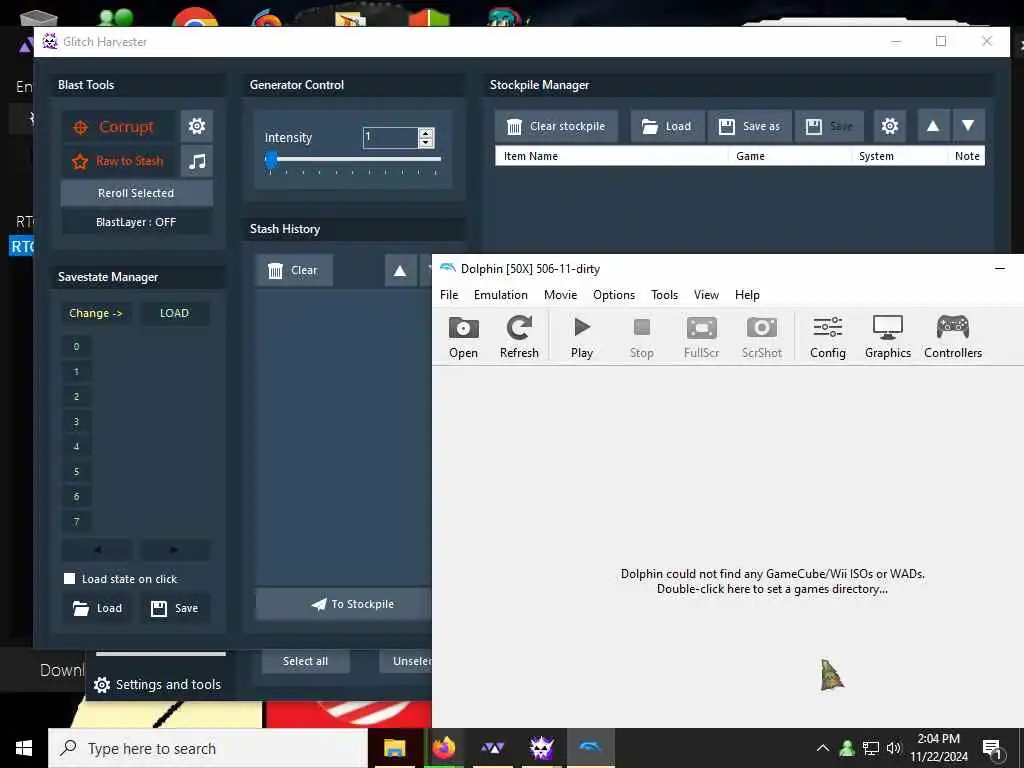The width and height of the screenshot is (1024, 768).
Task: Open Dolphin Controllers settings icon
Action: 953,337
